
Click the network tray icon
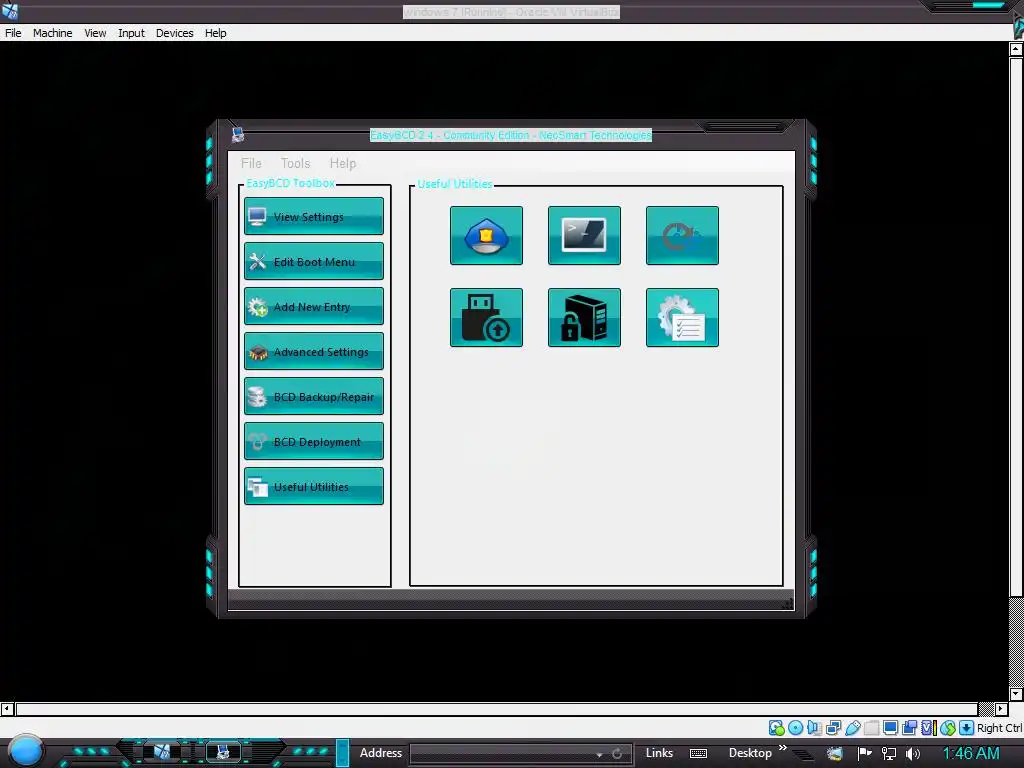(889, 754)
